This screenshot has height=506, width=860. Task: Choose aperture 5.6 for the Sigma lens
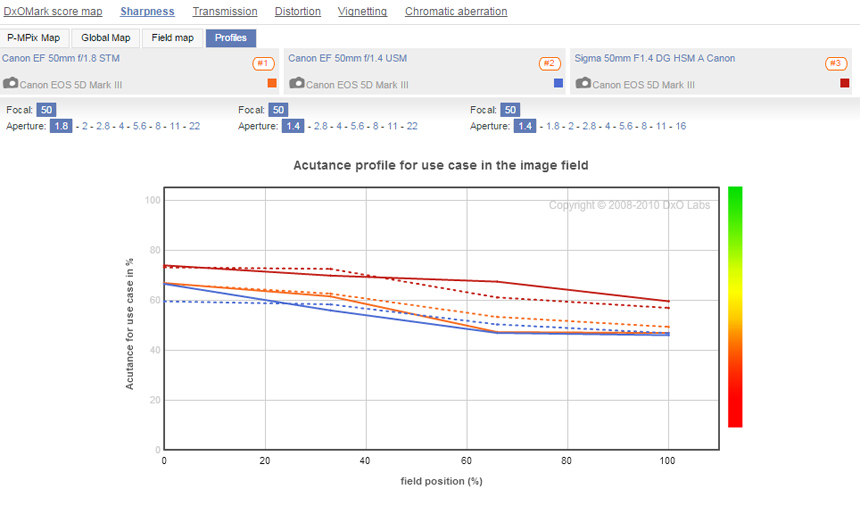click(x=626, y=126)
